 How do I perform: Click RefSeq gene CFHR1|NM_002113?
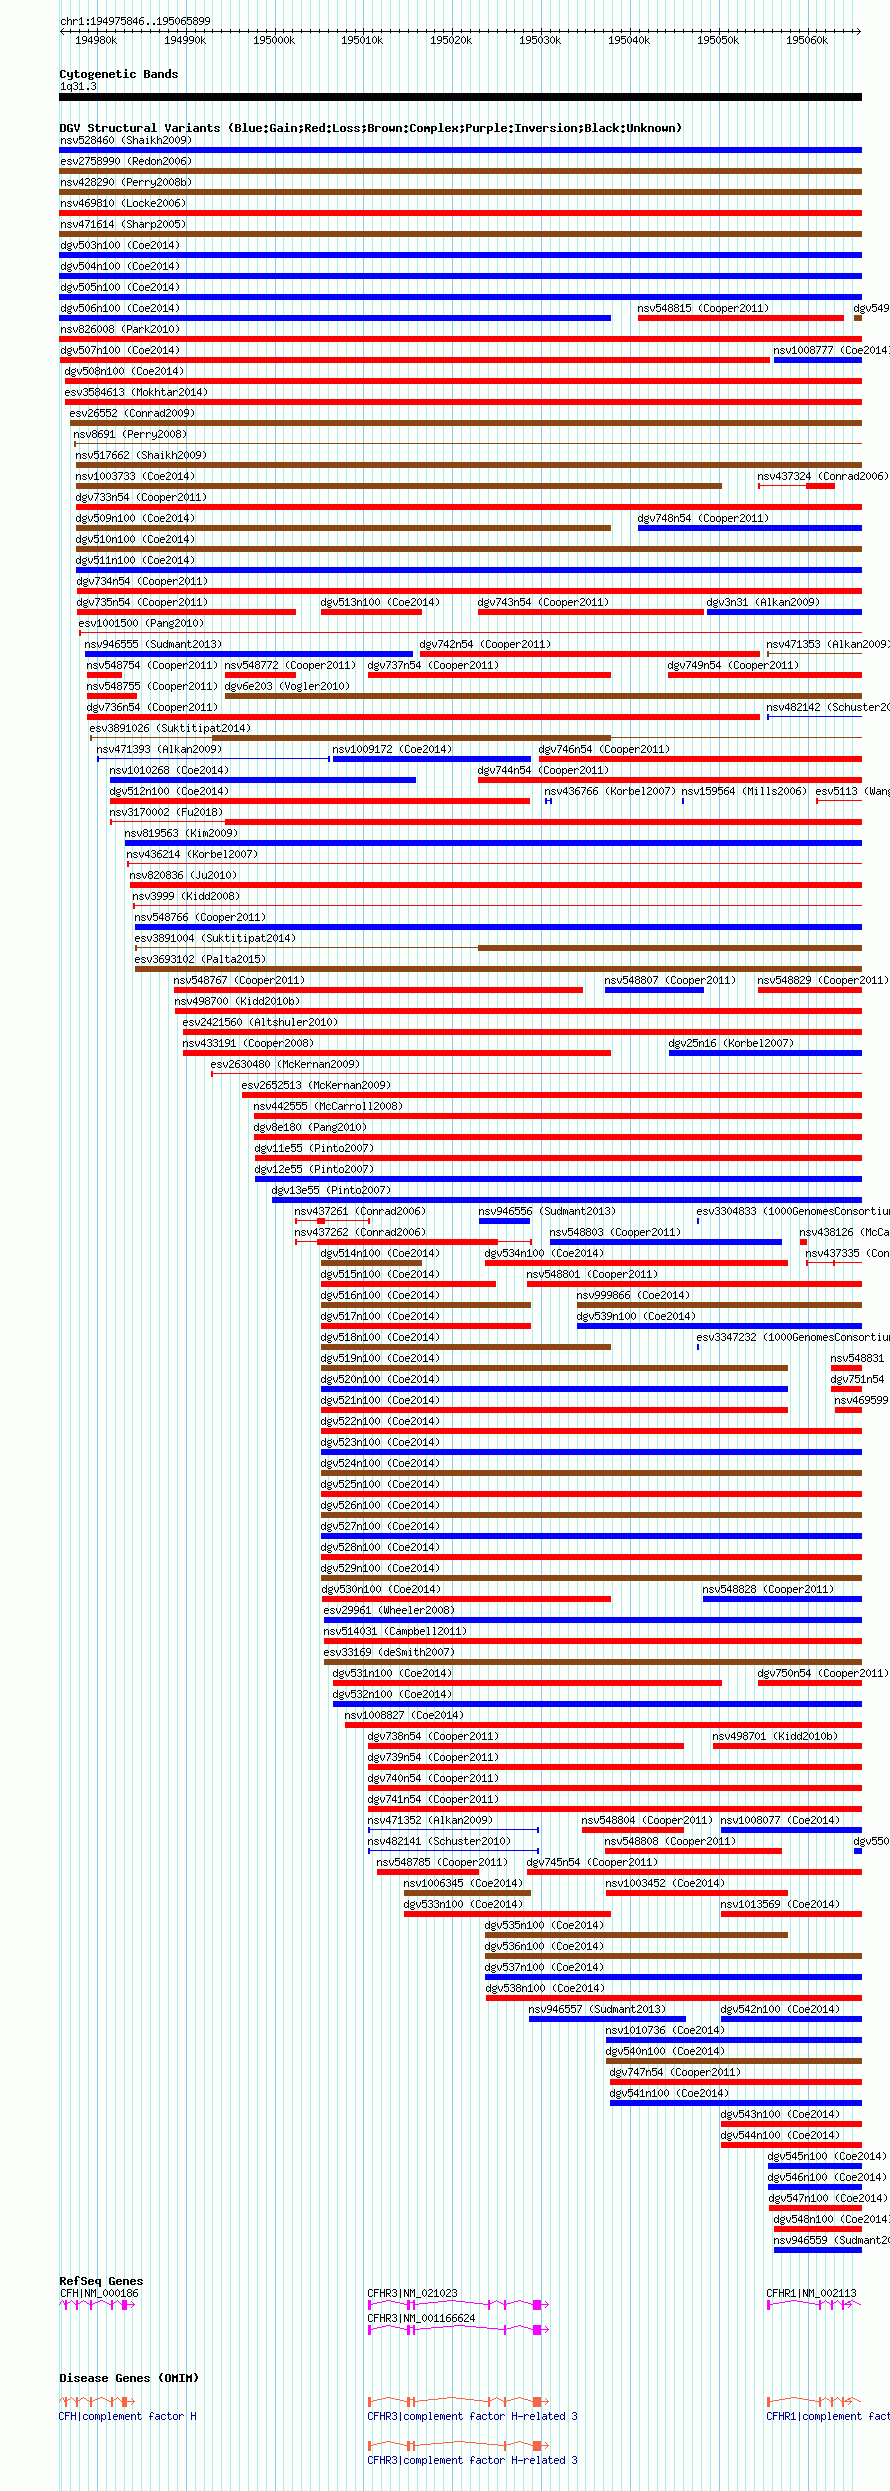(811, 2293)
